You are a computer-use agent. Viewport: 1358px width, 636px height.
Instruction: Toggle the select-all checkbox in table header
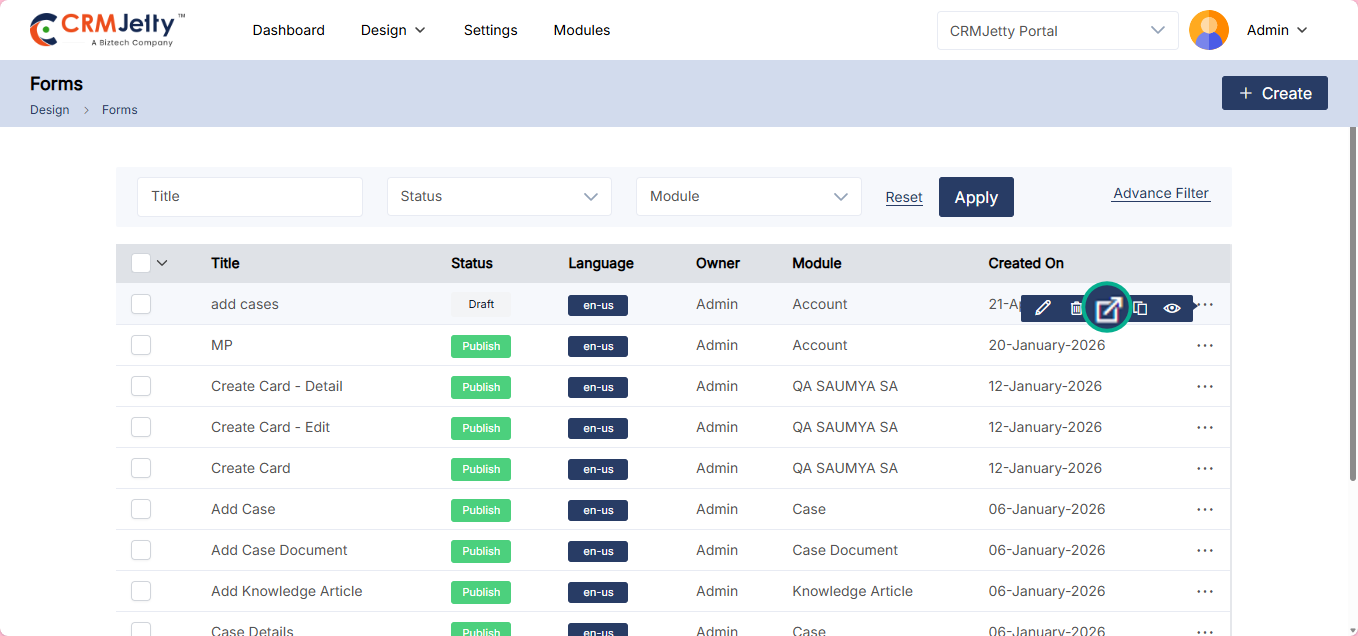point(141,263)
